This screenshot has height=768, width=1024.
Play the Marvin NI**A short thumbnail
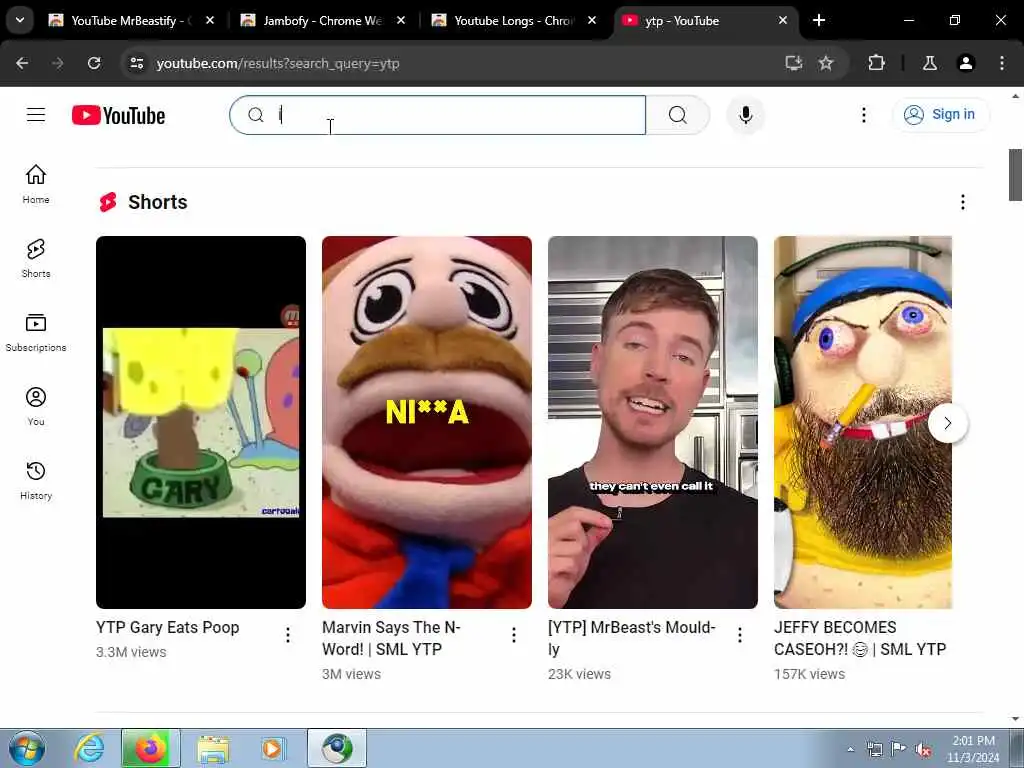coord(426,423)
